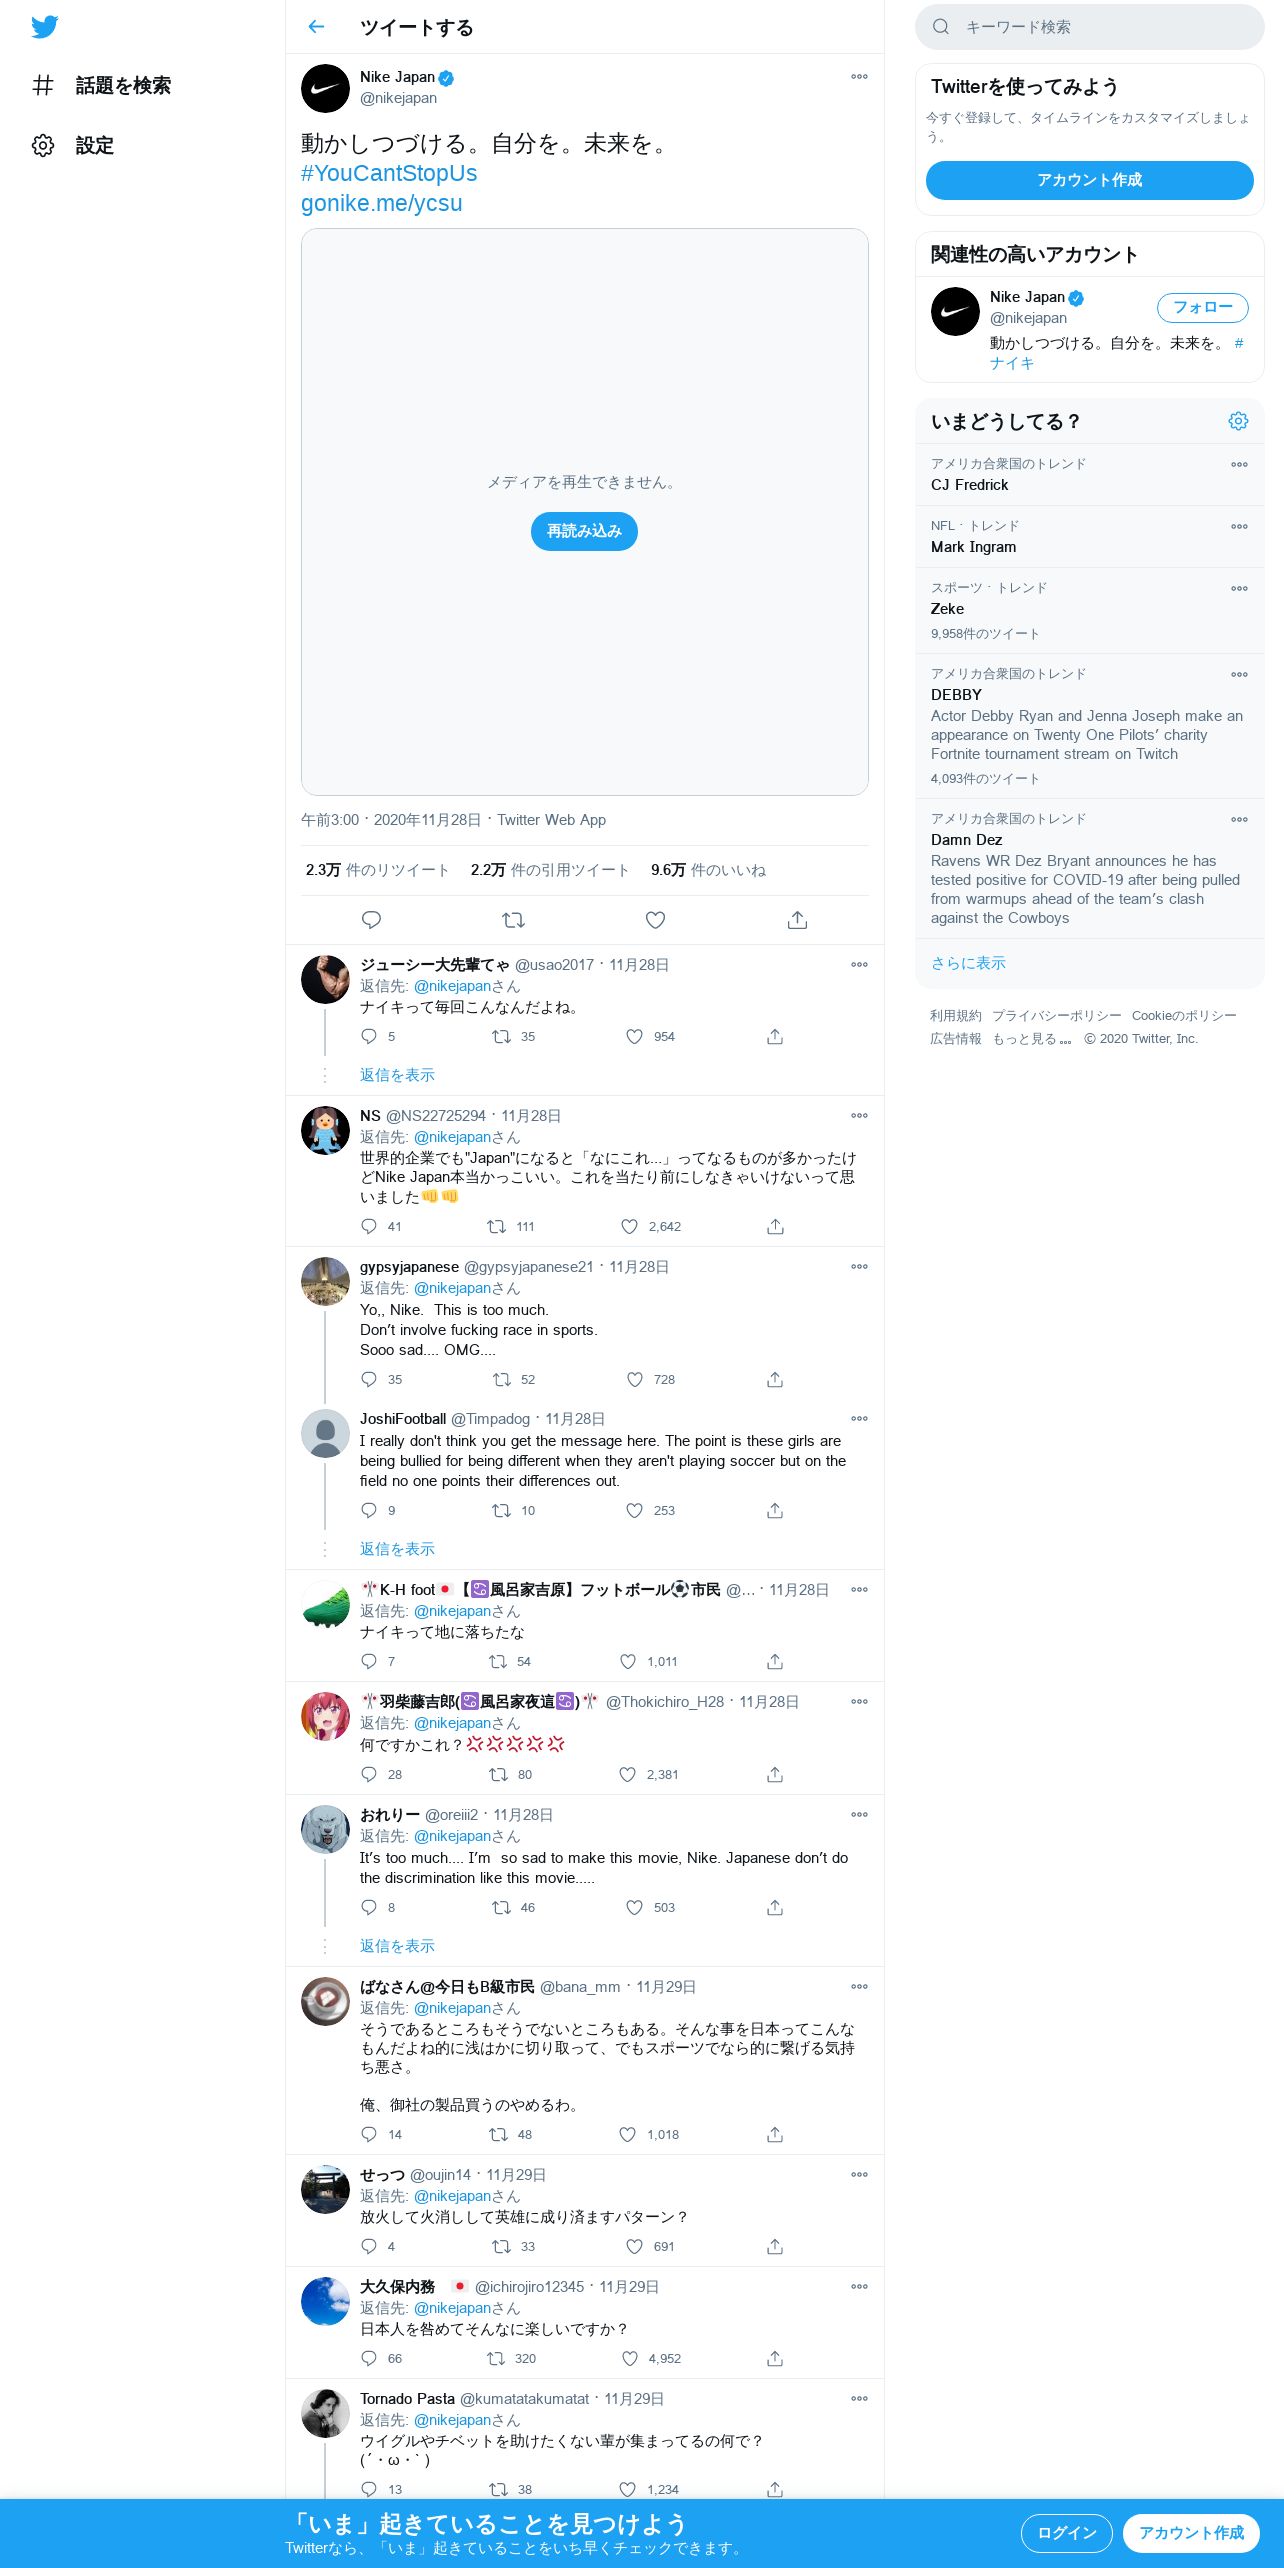Screen dimensions: 1284x2568
Task: Like the reply from NS22725294
Action: pos(629,1226)
